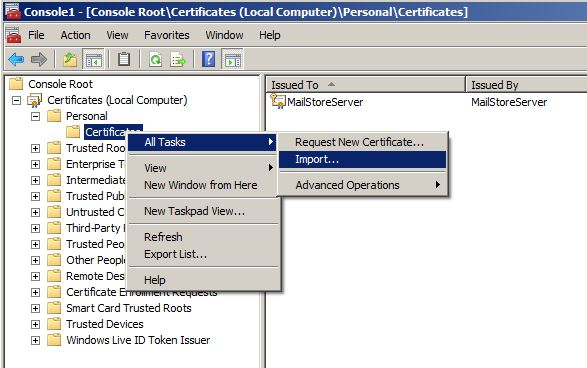
Task: Click the console icon in the title bar
Action: [x=13, y=11]
